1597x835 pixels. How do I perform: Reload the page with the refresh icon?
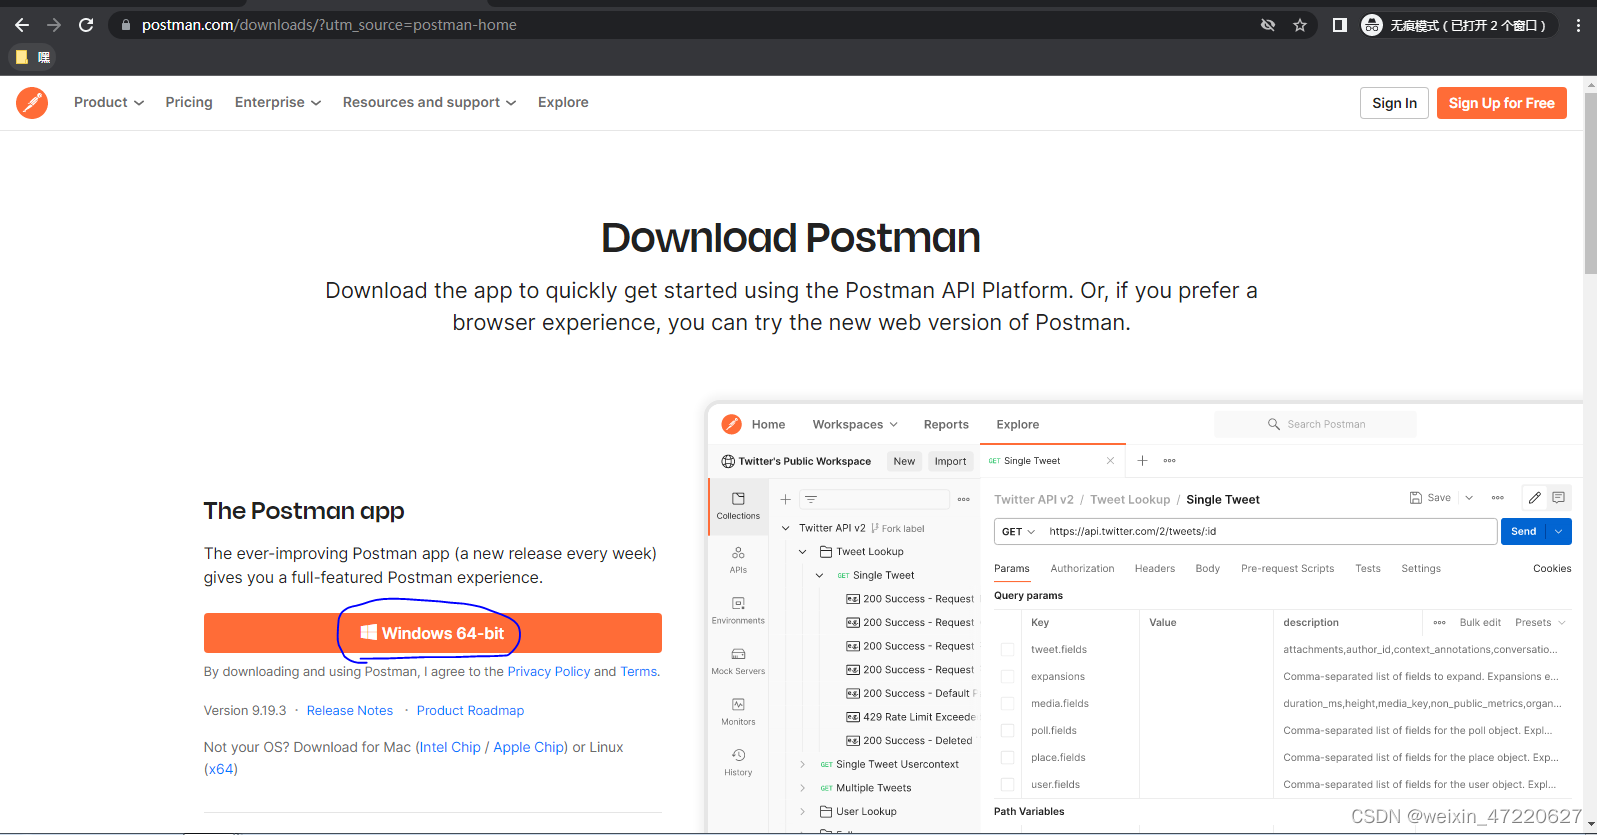pos(86,25)
